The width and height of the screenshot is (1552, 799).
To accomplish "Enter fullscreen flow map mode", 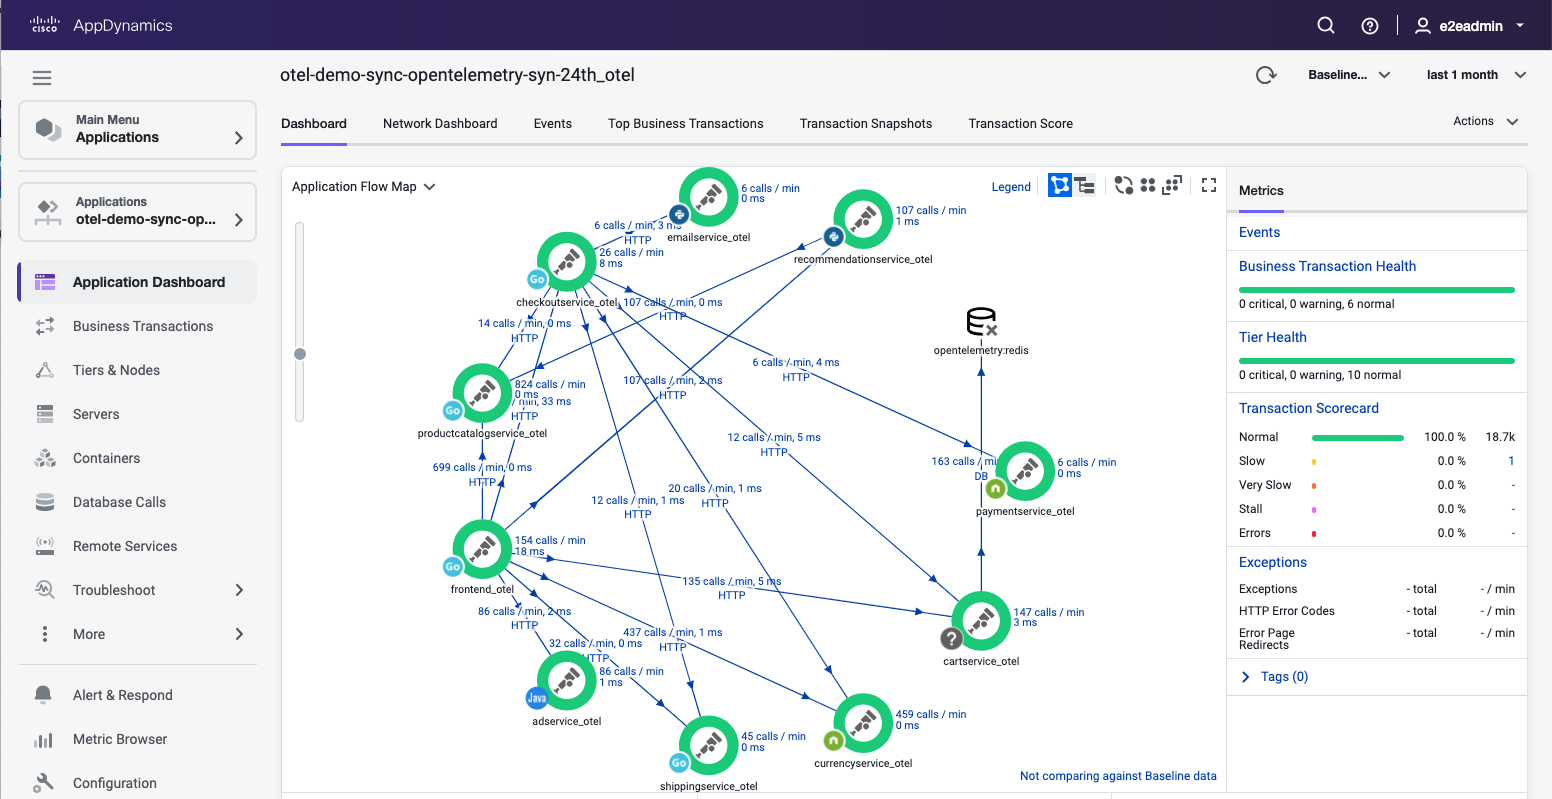I will (1209, 185).
